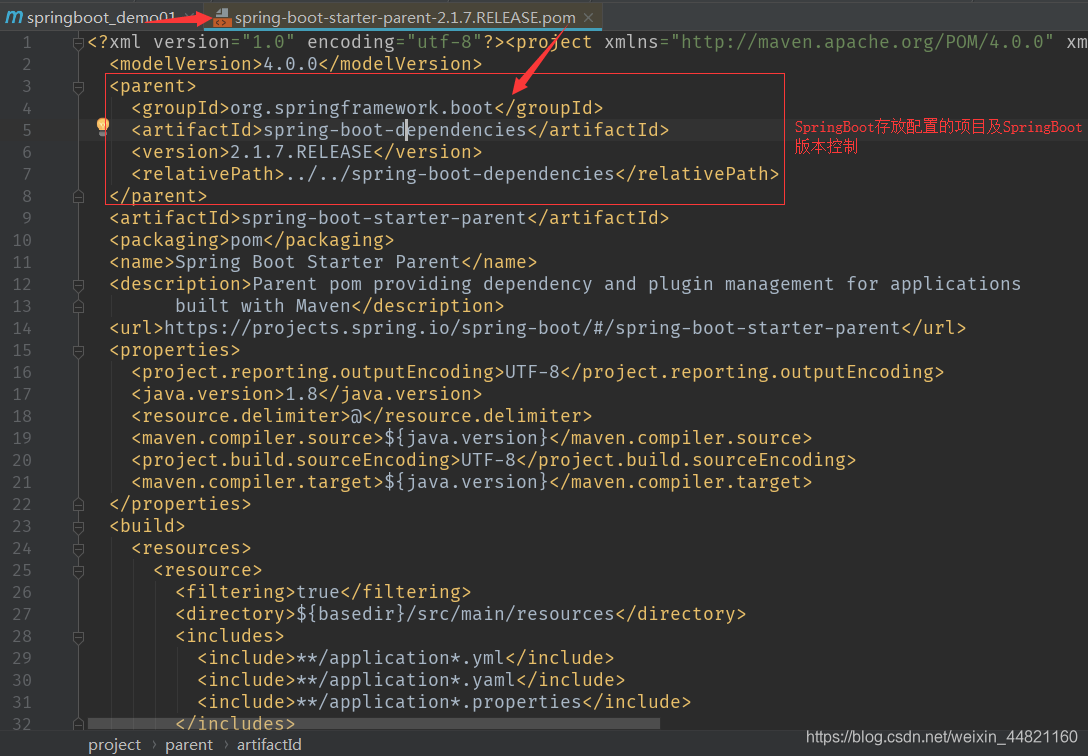Click the 'built with Maven' description line
The image size is (1088, 756).
click(339, 306)
